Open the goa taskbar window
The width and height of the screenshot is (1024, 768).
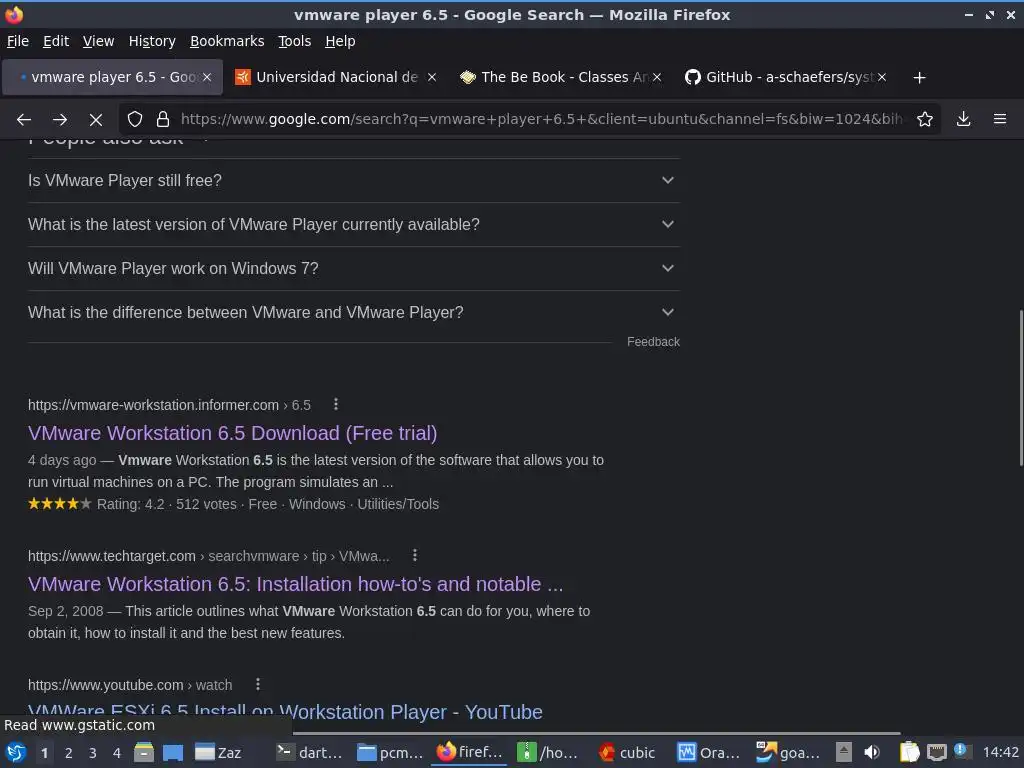tap(788, 752)
